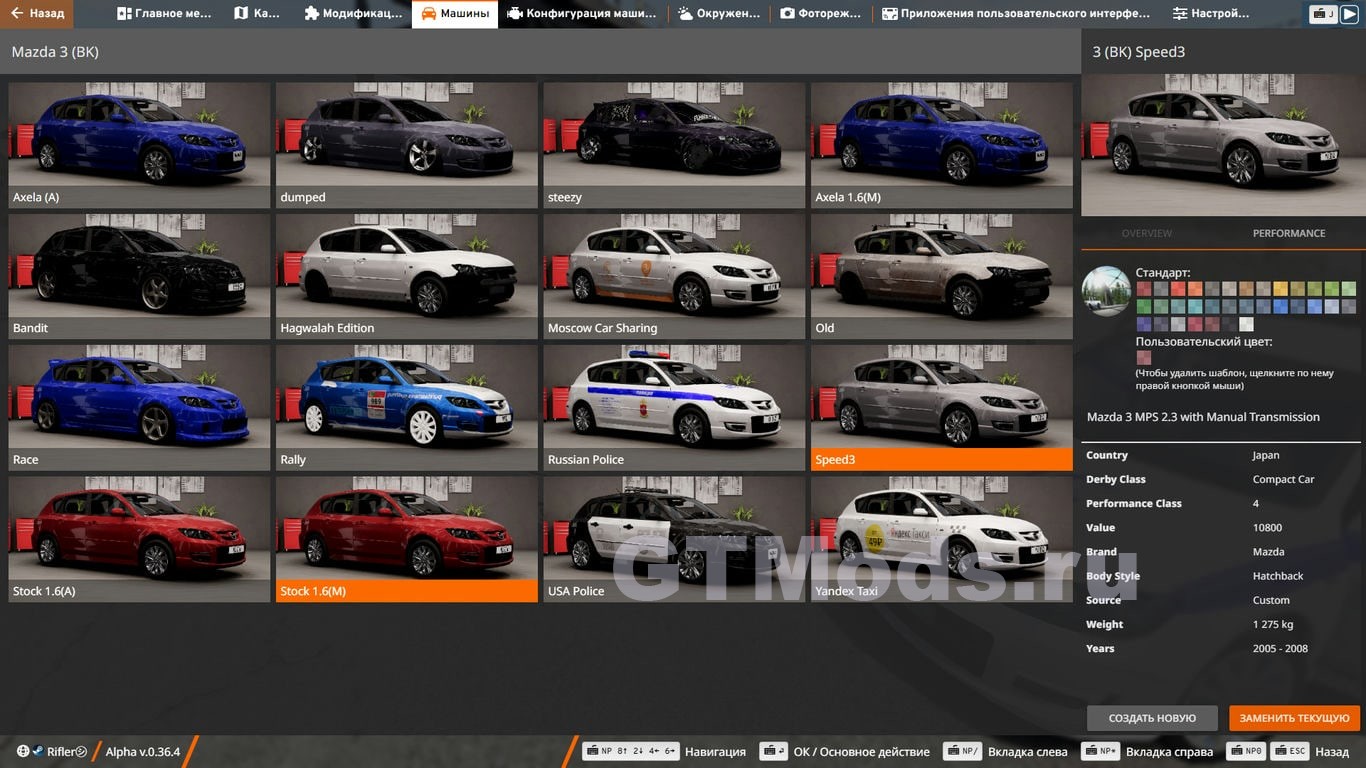
Task: Go back using the Назад arrow button
Action: pos(37,14)
